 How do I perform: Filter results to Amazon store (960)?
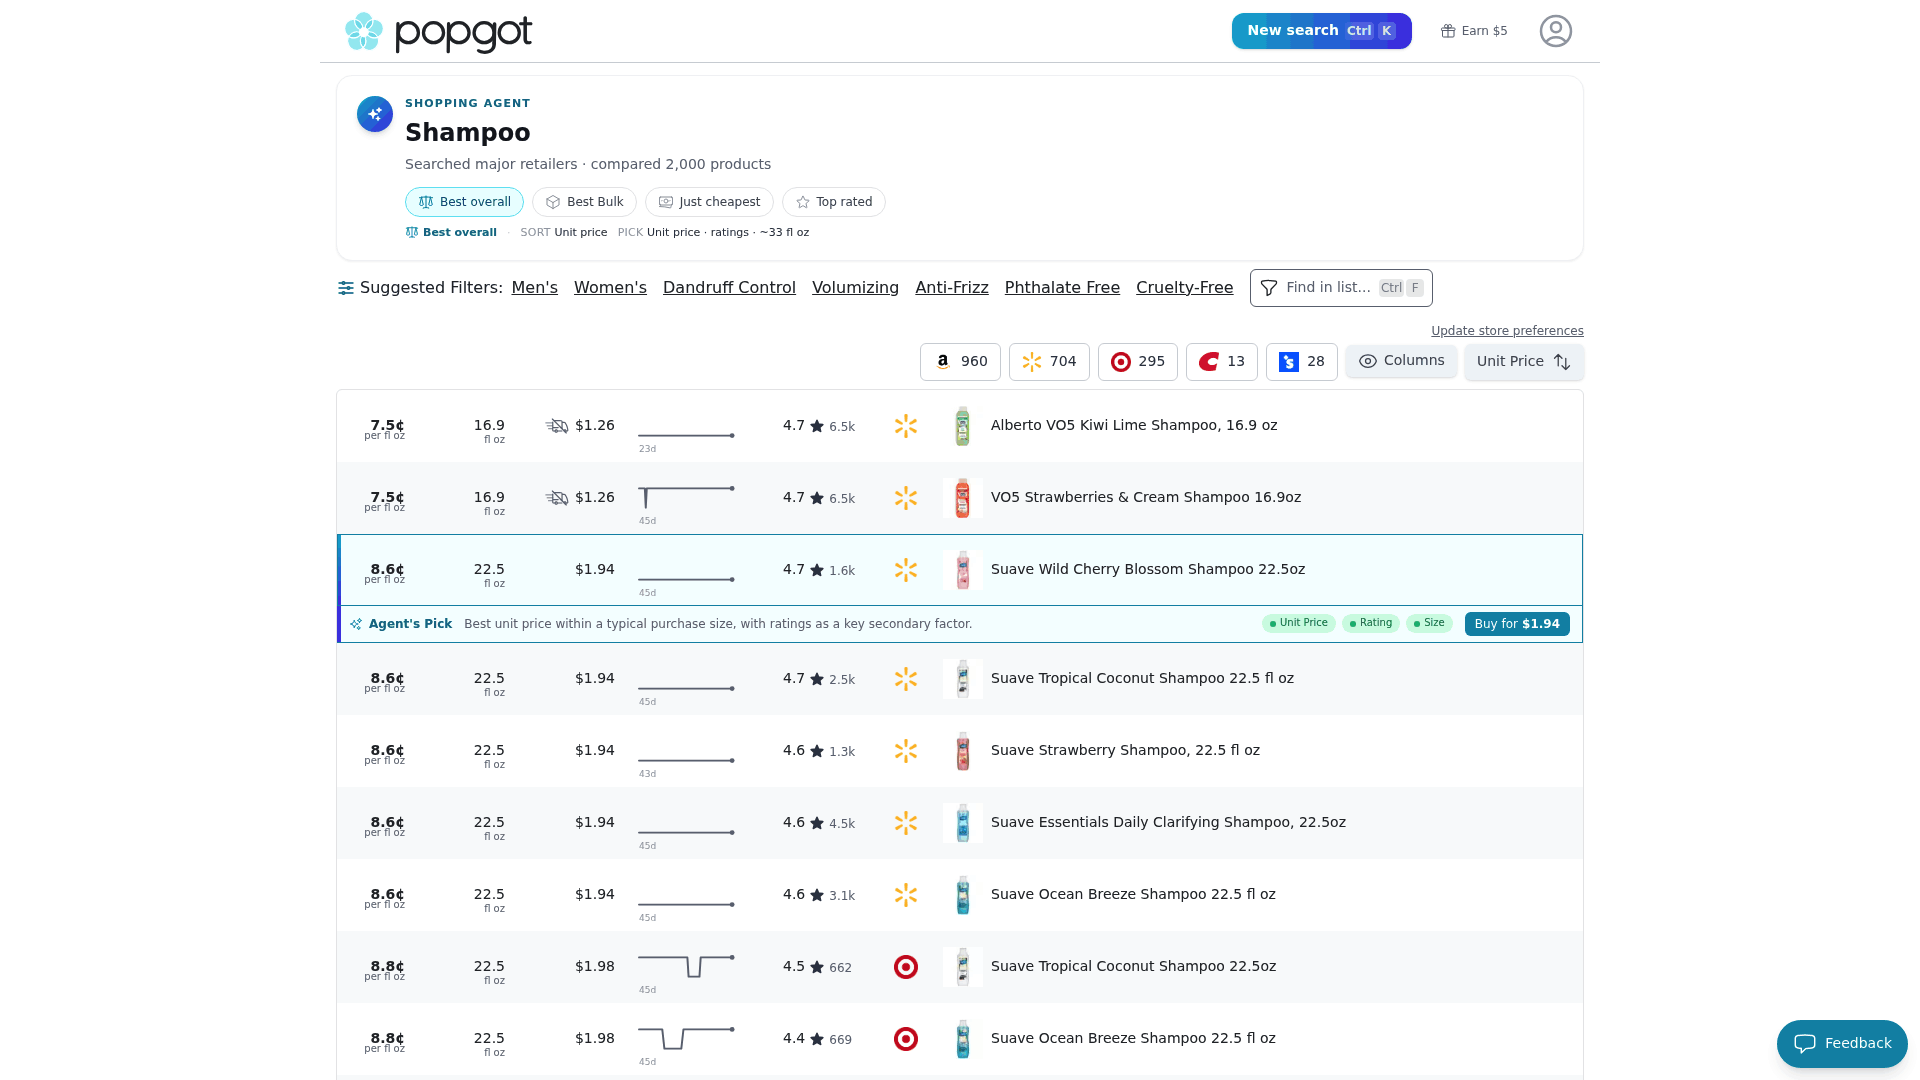(x=960, y=362)
